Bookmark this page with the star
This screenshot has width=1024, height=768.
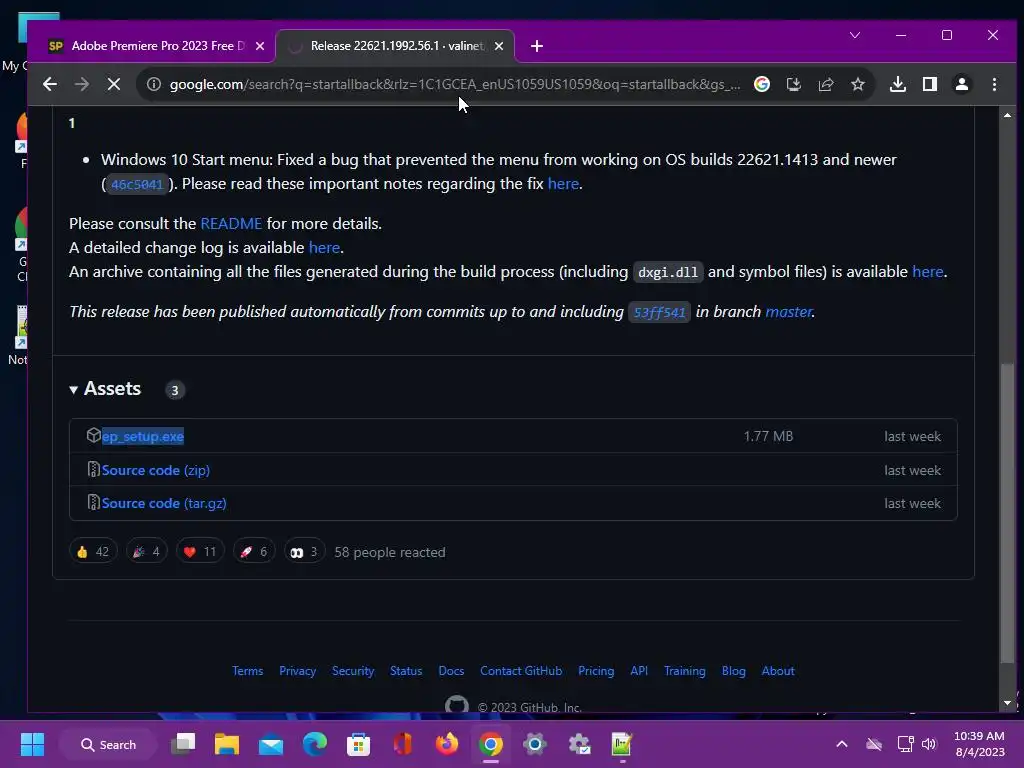(857, 84)
